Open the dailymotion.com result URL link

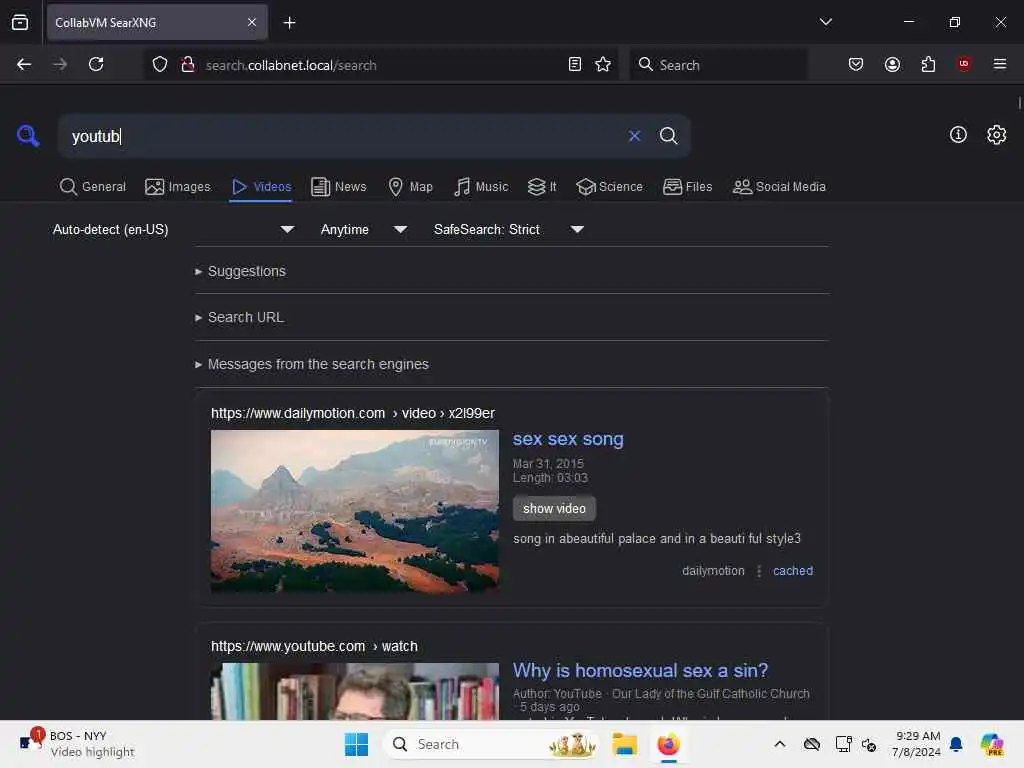pyautogui.click(x=353, y=413)
